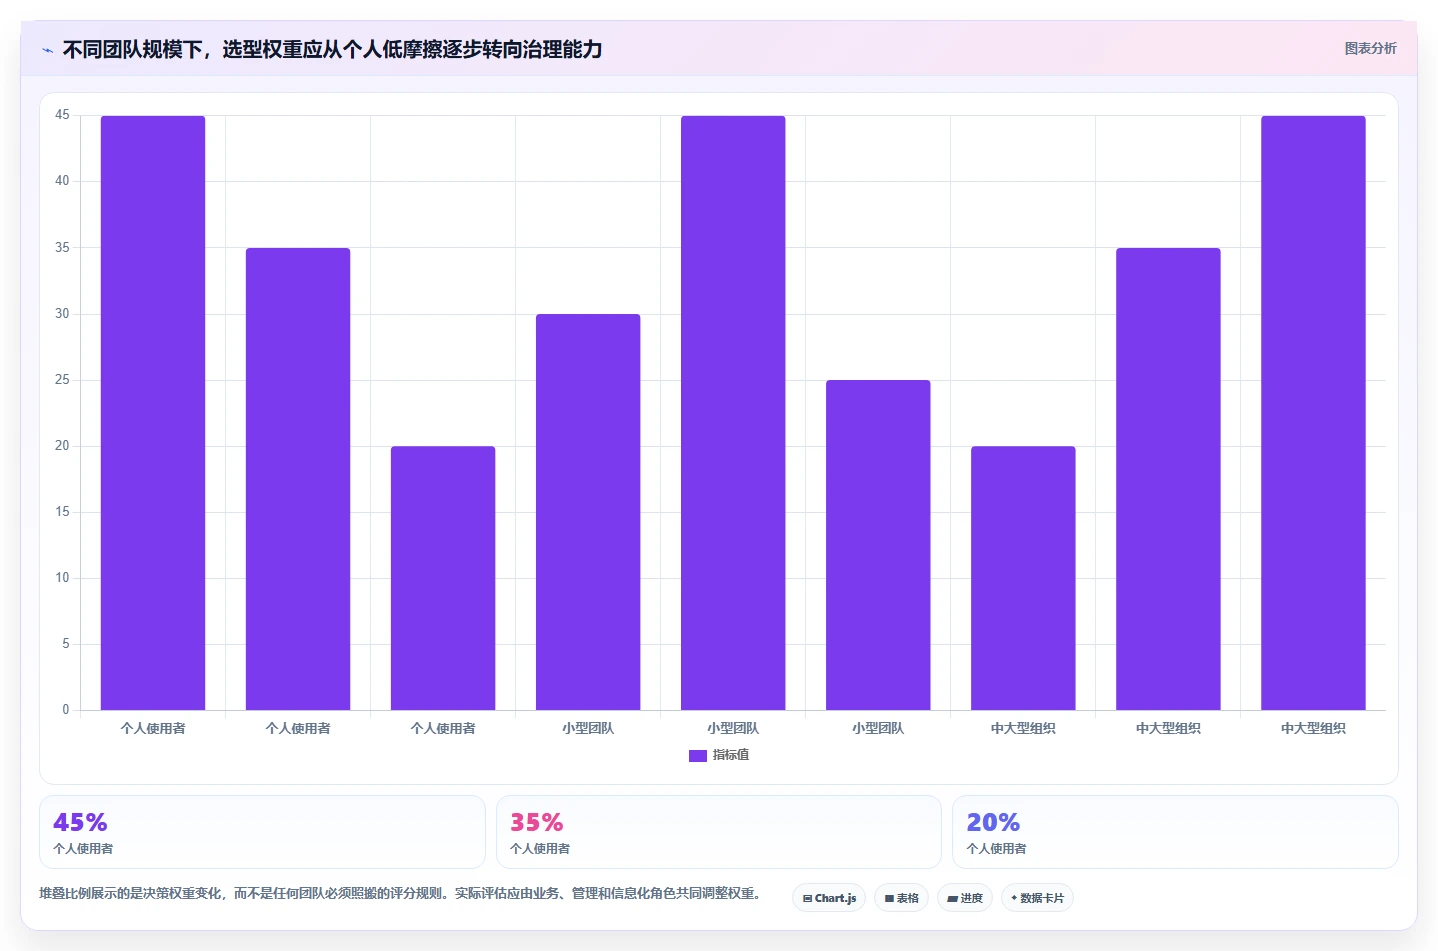The image size is (1438, 951).
Task: Click the y-axis tick label 0
Action: point(66,710)
